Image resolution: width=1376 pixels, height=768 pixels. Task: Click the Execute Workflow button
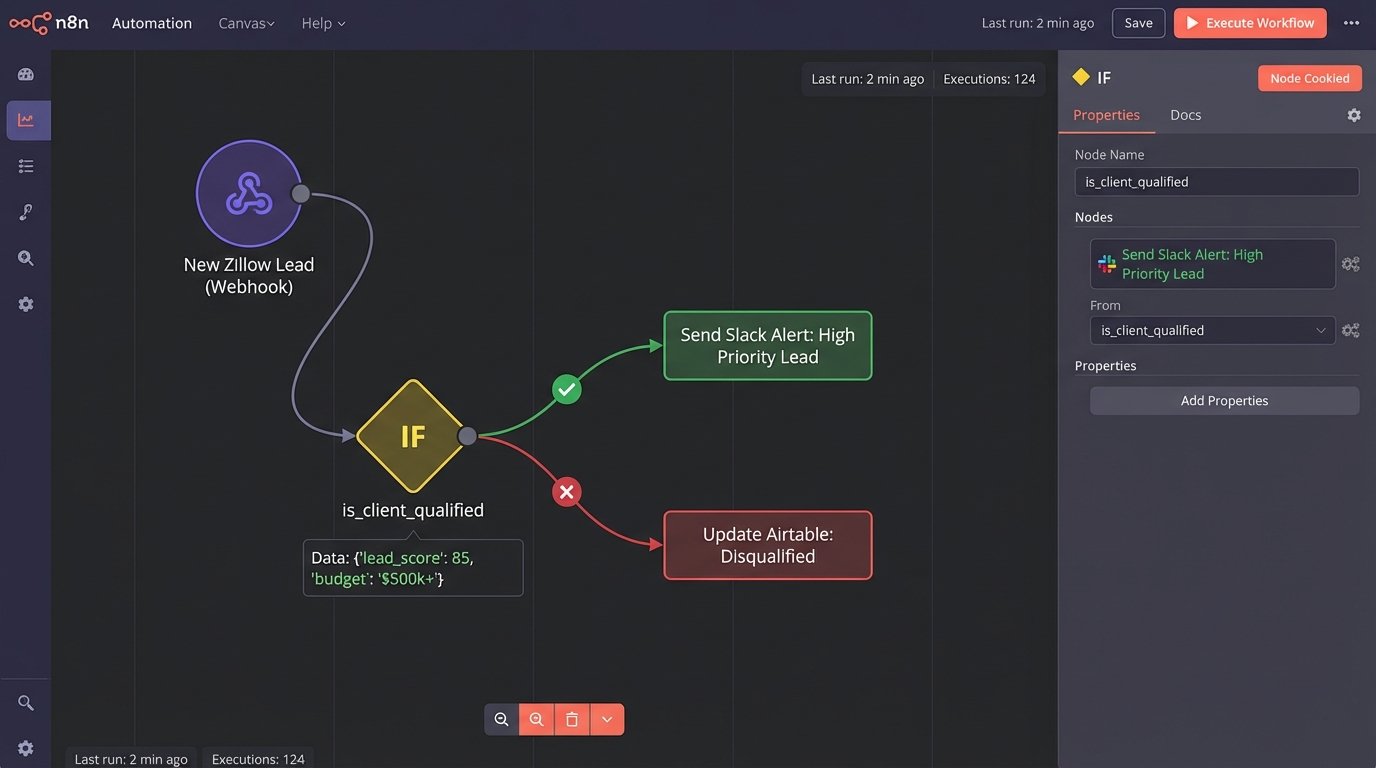(1250, 23)
